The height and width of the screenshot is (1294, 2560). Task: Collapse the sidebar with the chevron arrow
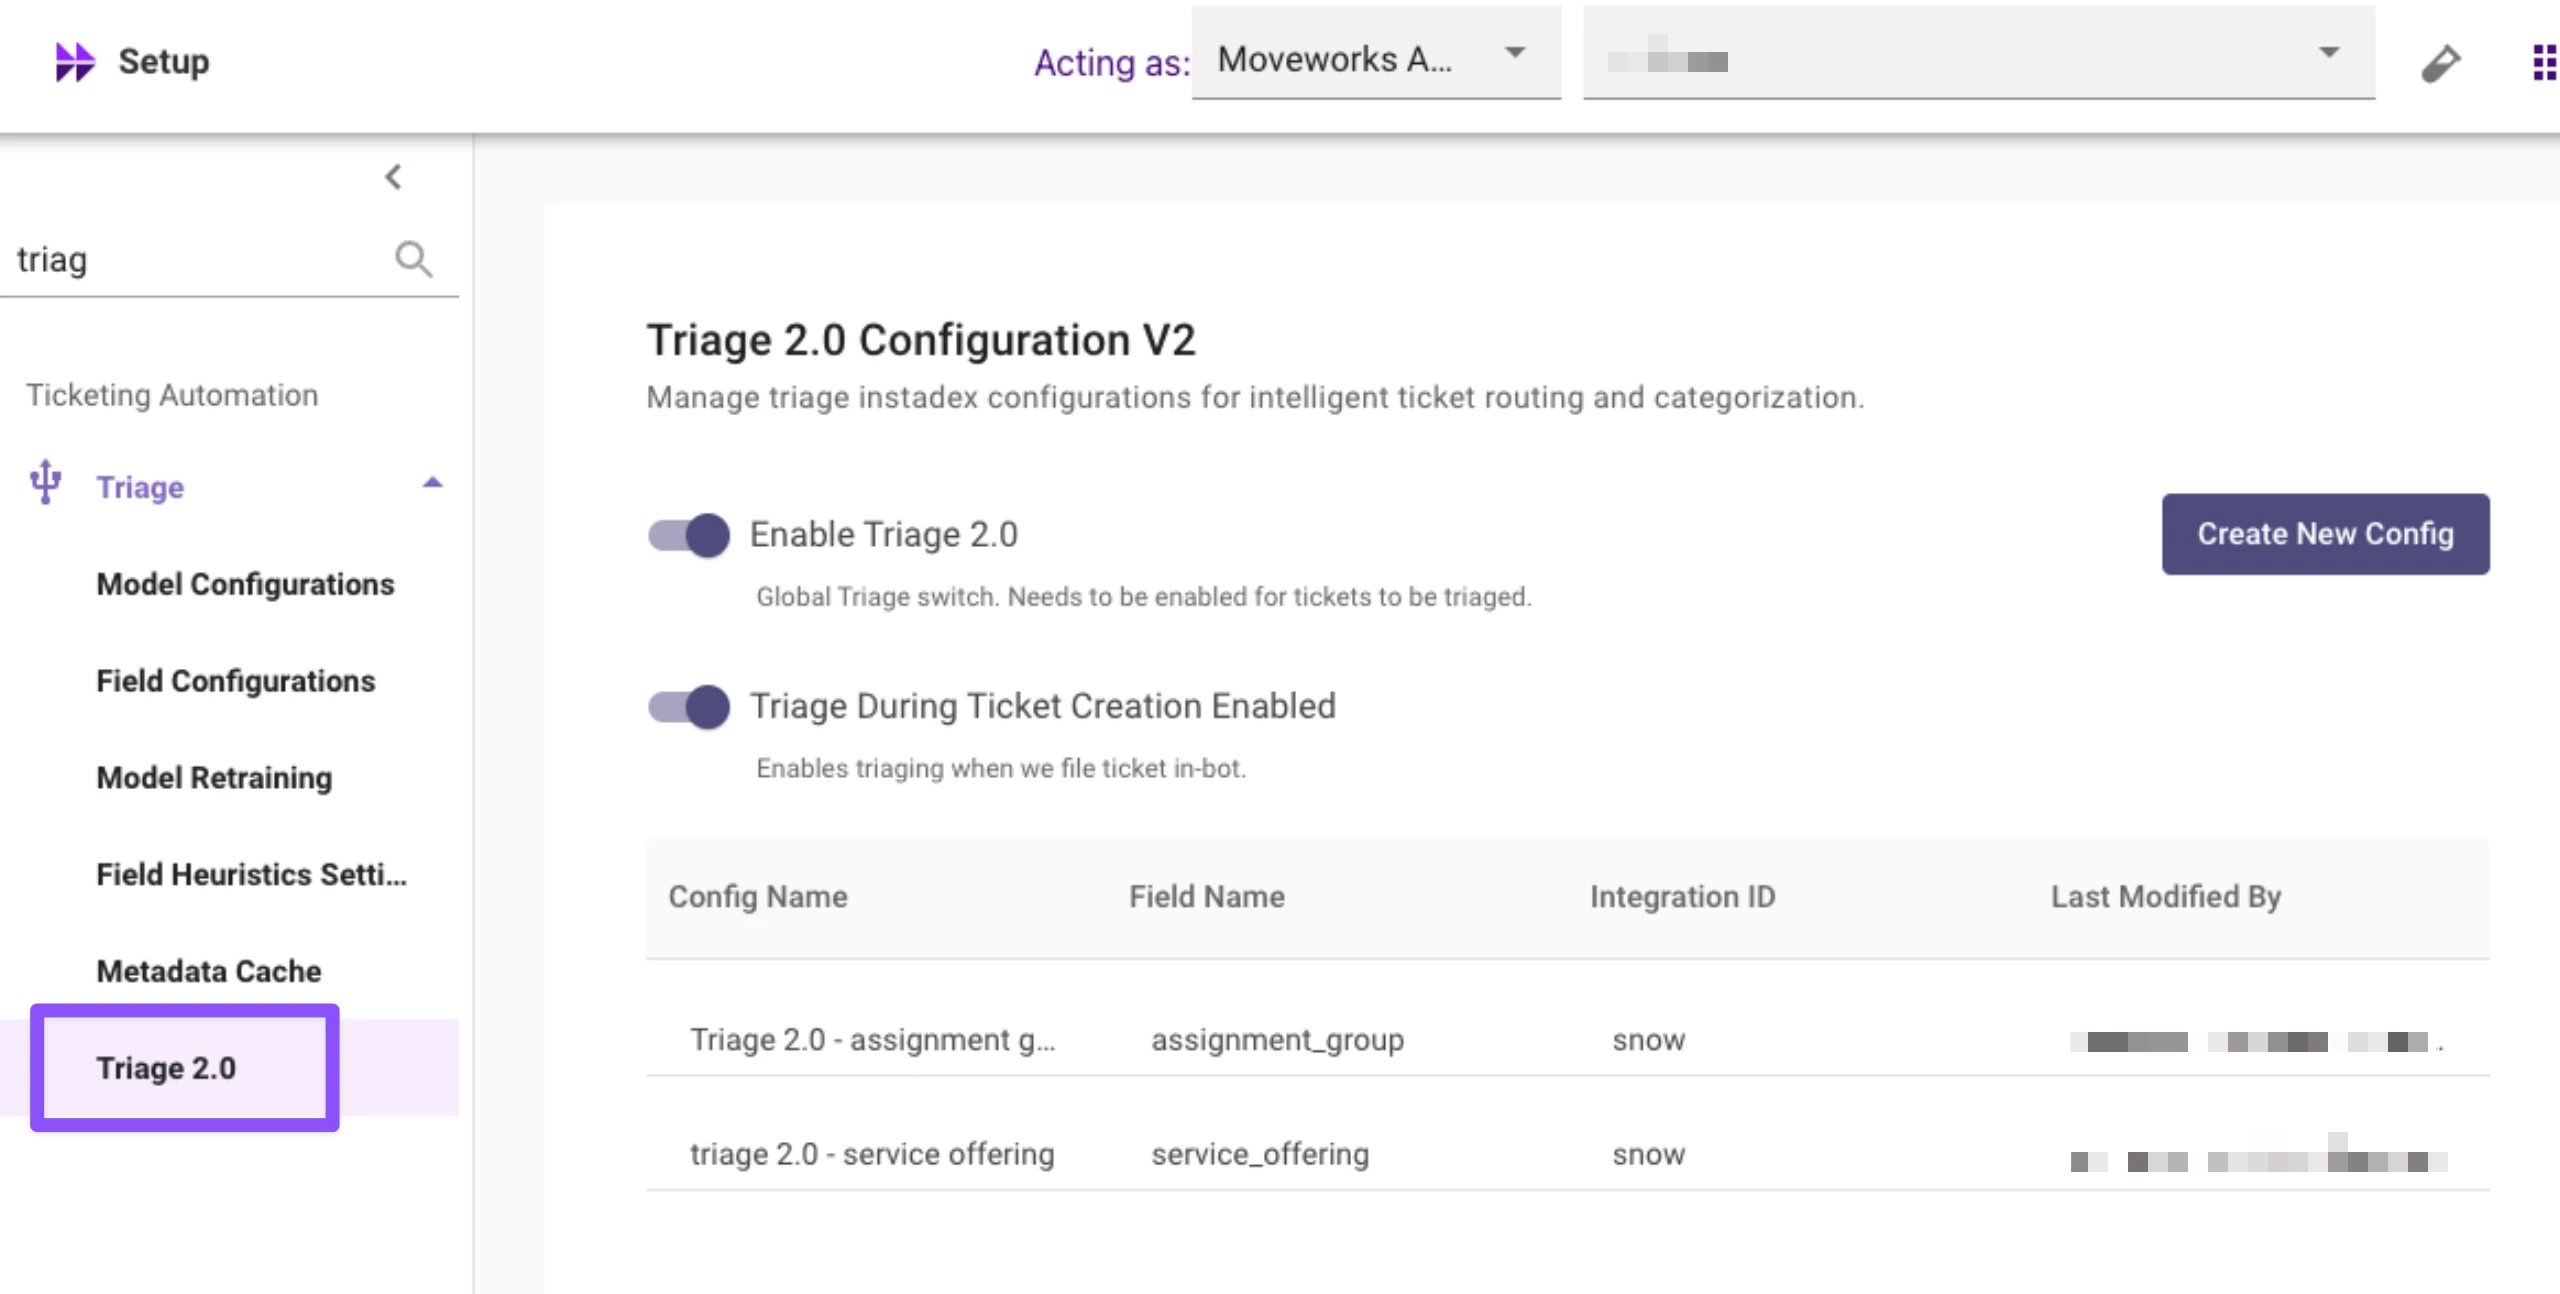[x=393, y=177]
